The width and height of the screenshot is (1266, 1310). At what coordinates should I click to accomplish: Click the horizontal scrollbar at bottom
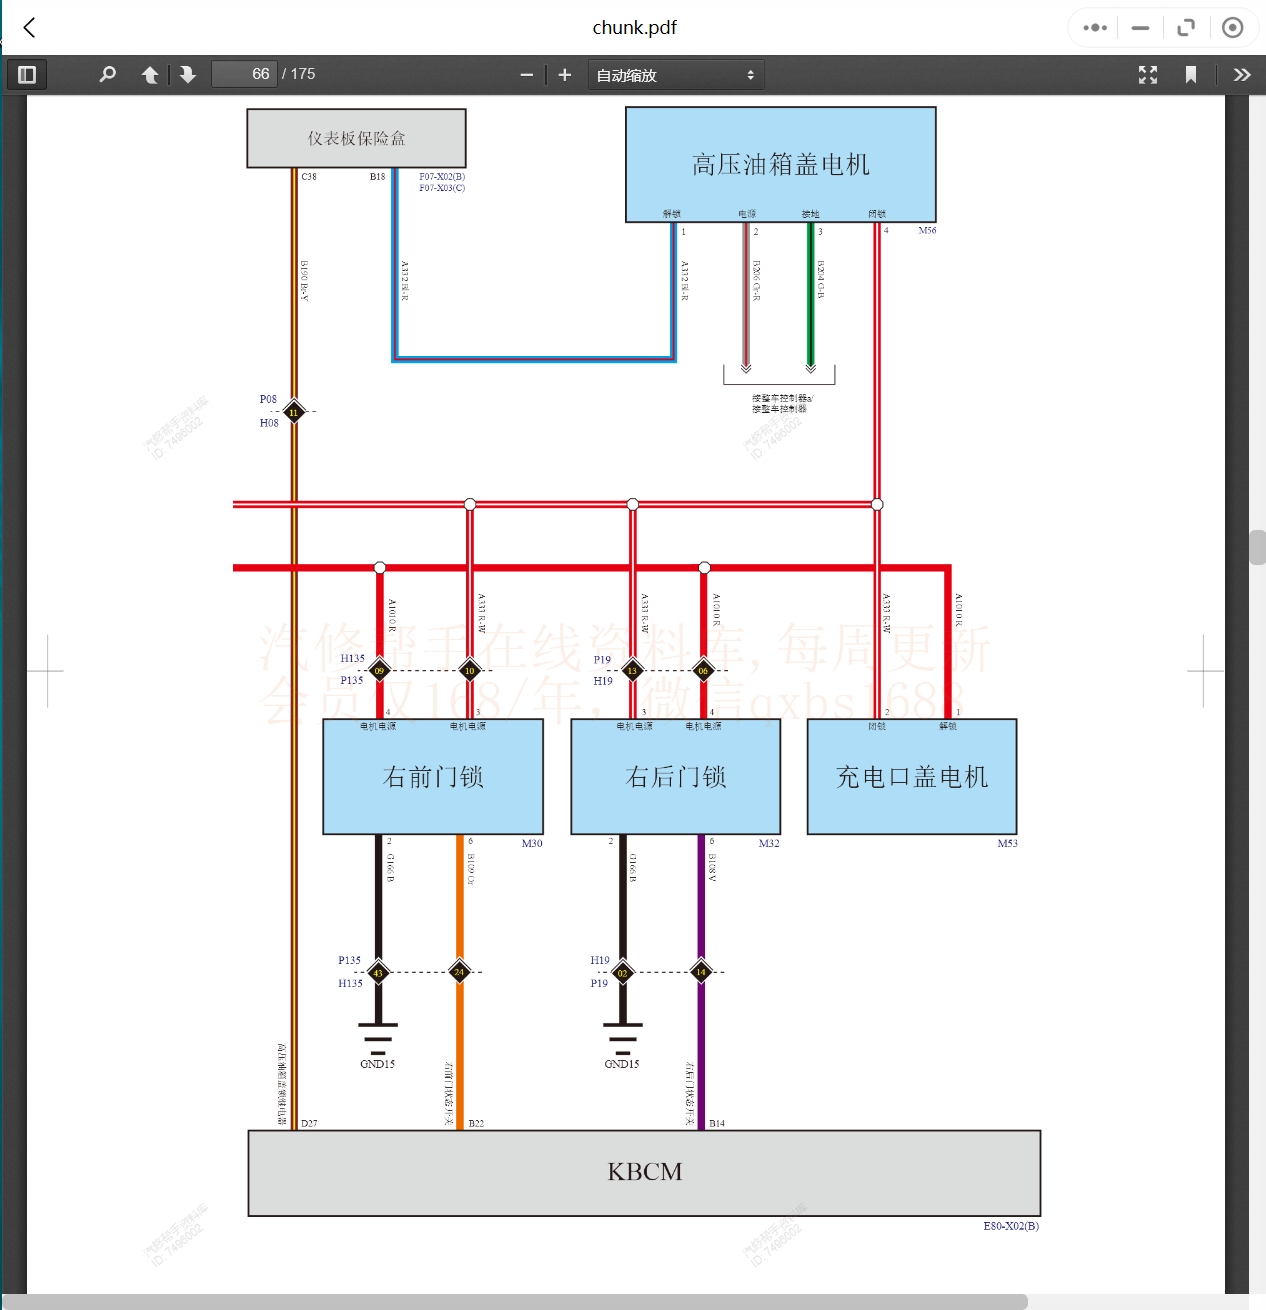point(515,1301)
